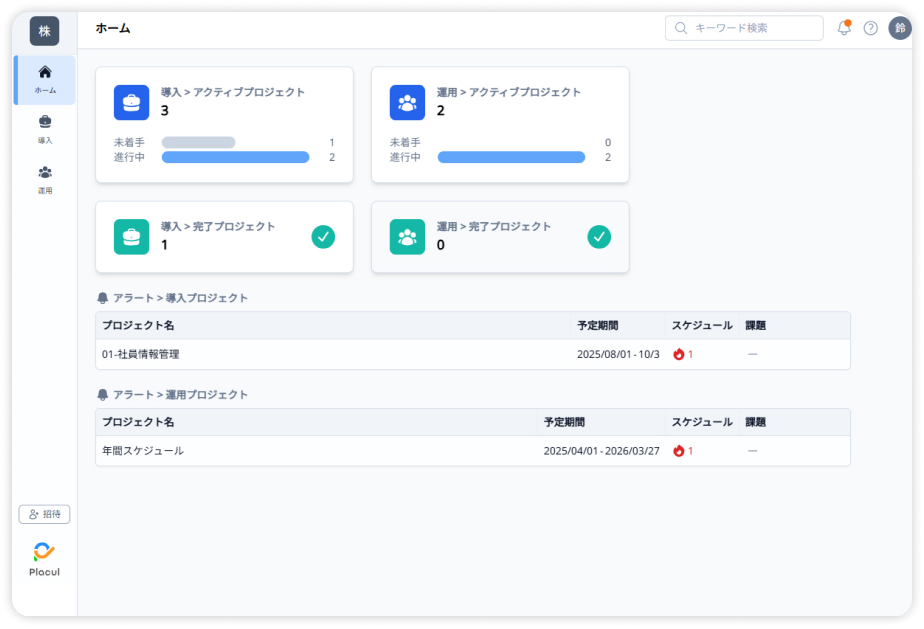Click checkmark on 運用 完了プロジェクト card

(x=598, y=237)
